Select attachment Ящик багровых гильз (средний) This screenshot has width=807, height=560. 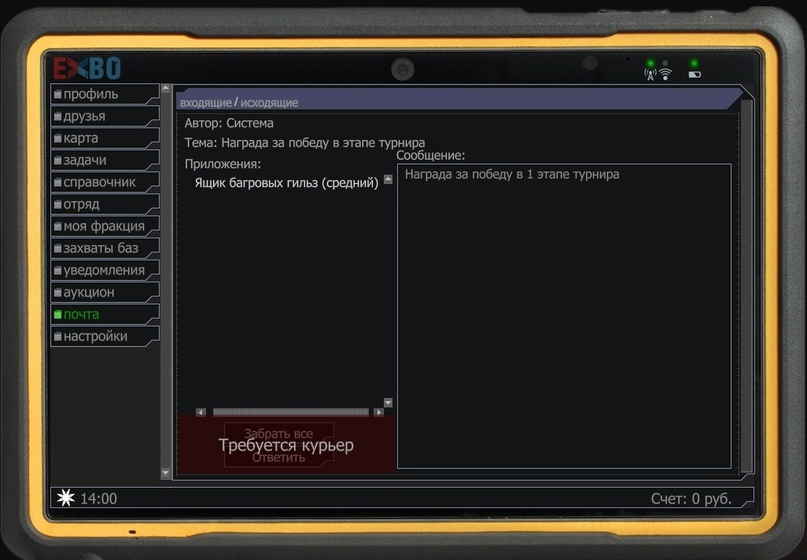[x=286, y=183]
